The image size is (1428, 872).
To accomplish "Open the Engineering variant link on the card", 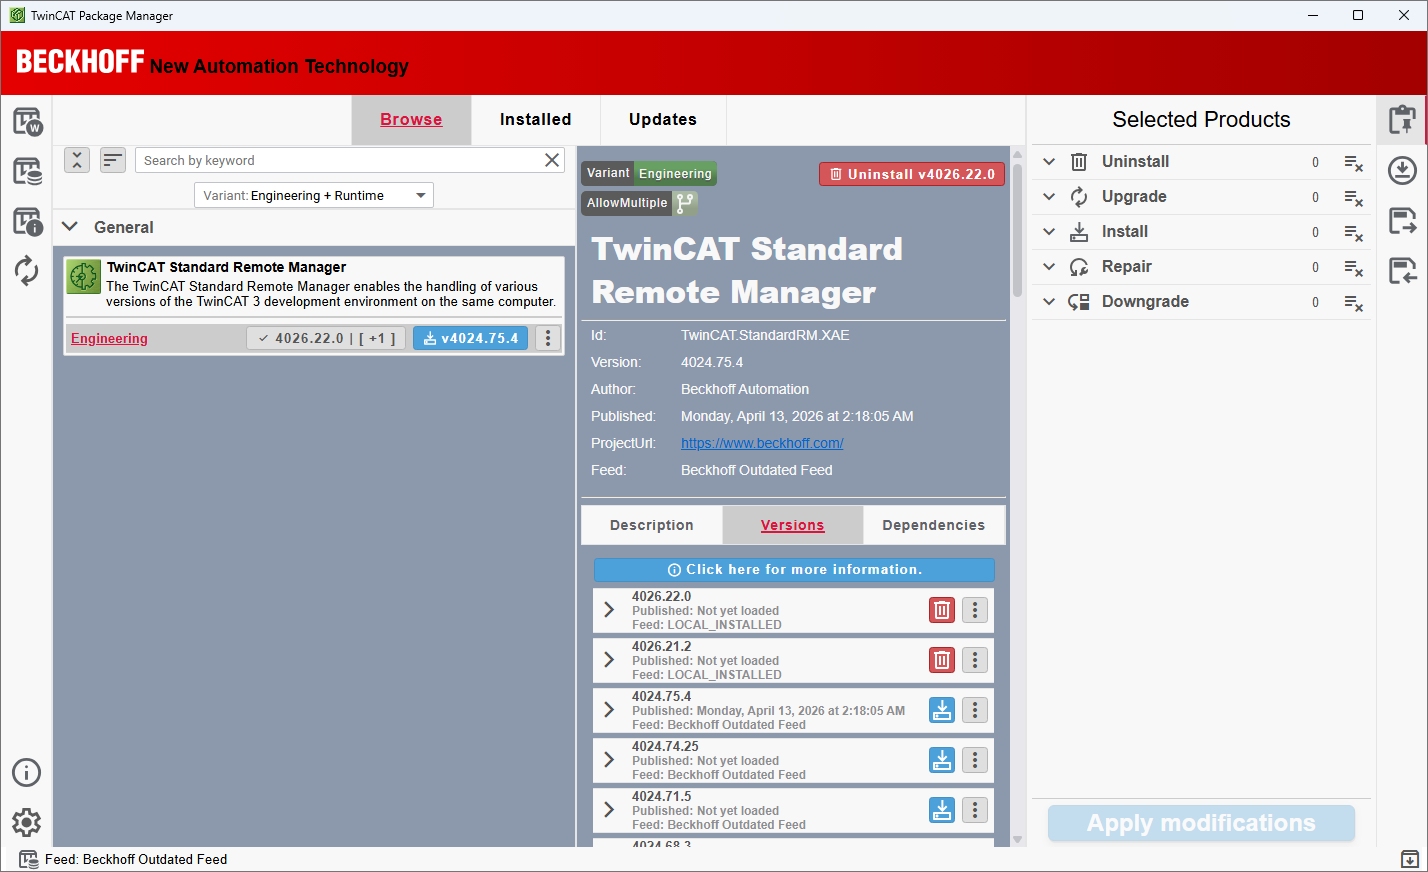I will 109,338.
